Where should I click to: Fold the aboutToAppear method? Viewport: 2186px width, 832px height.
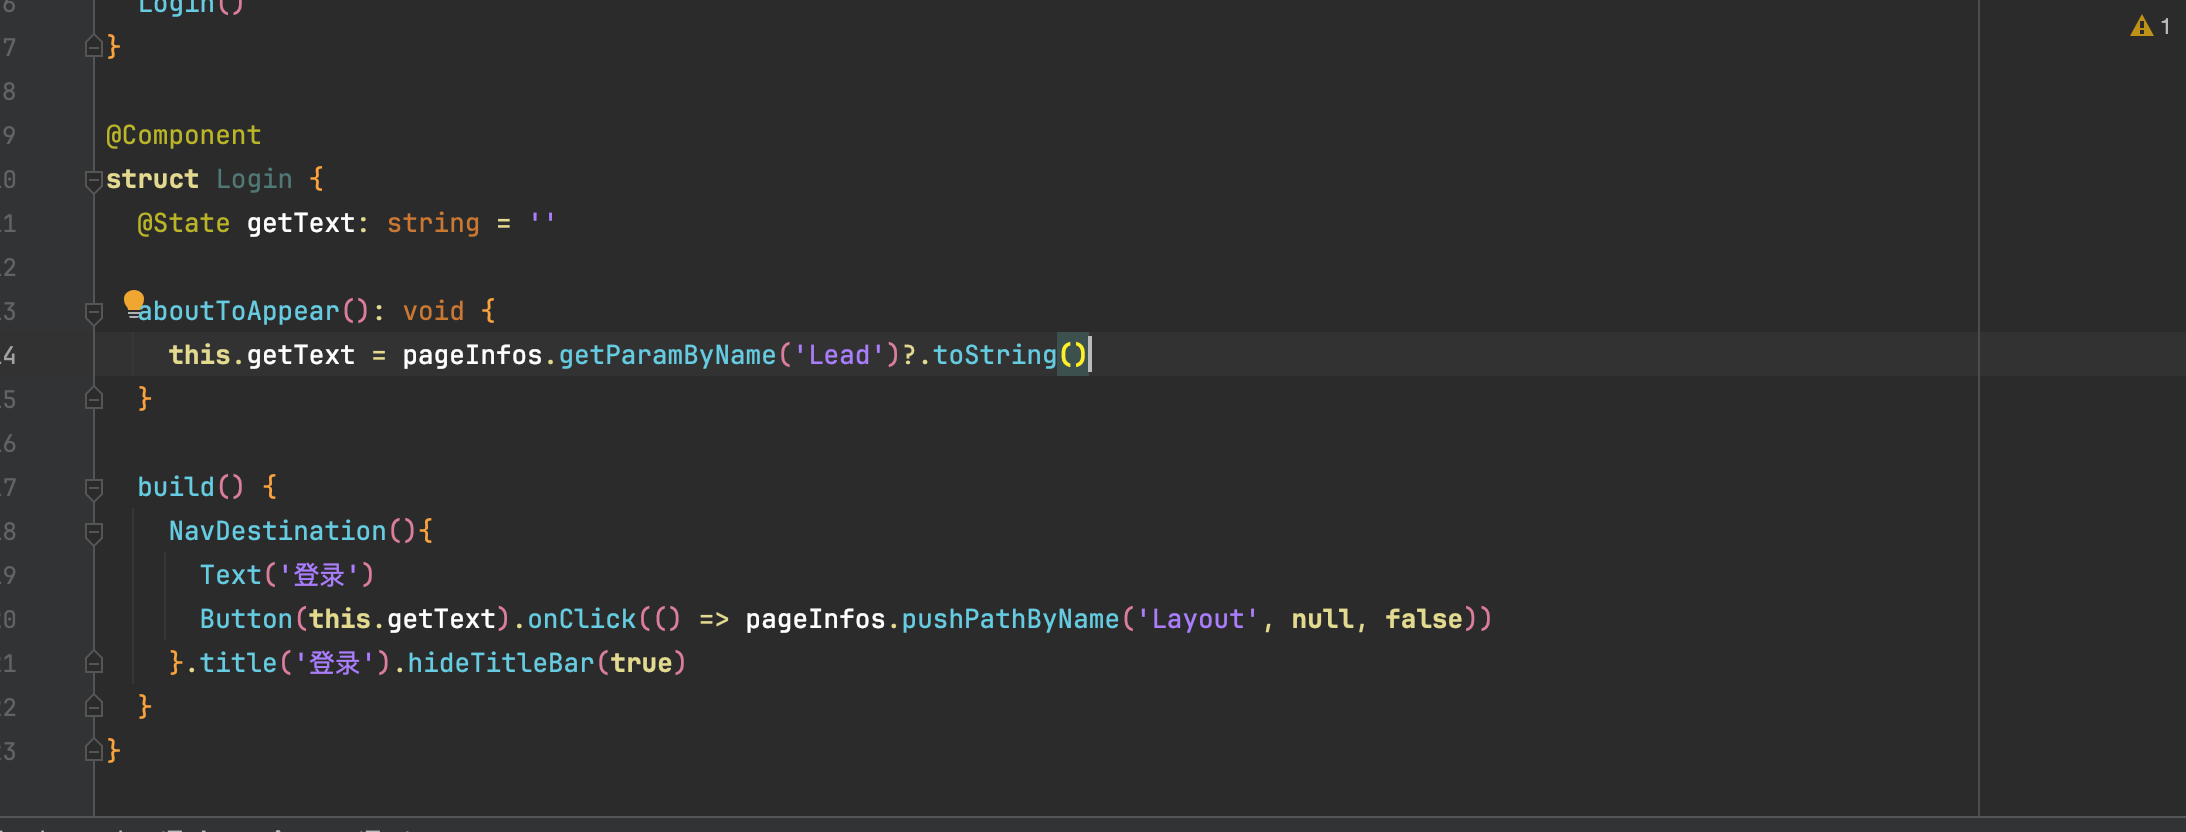click(x=94, y=312)
